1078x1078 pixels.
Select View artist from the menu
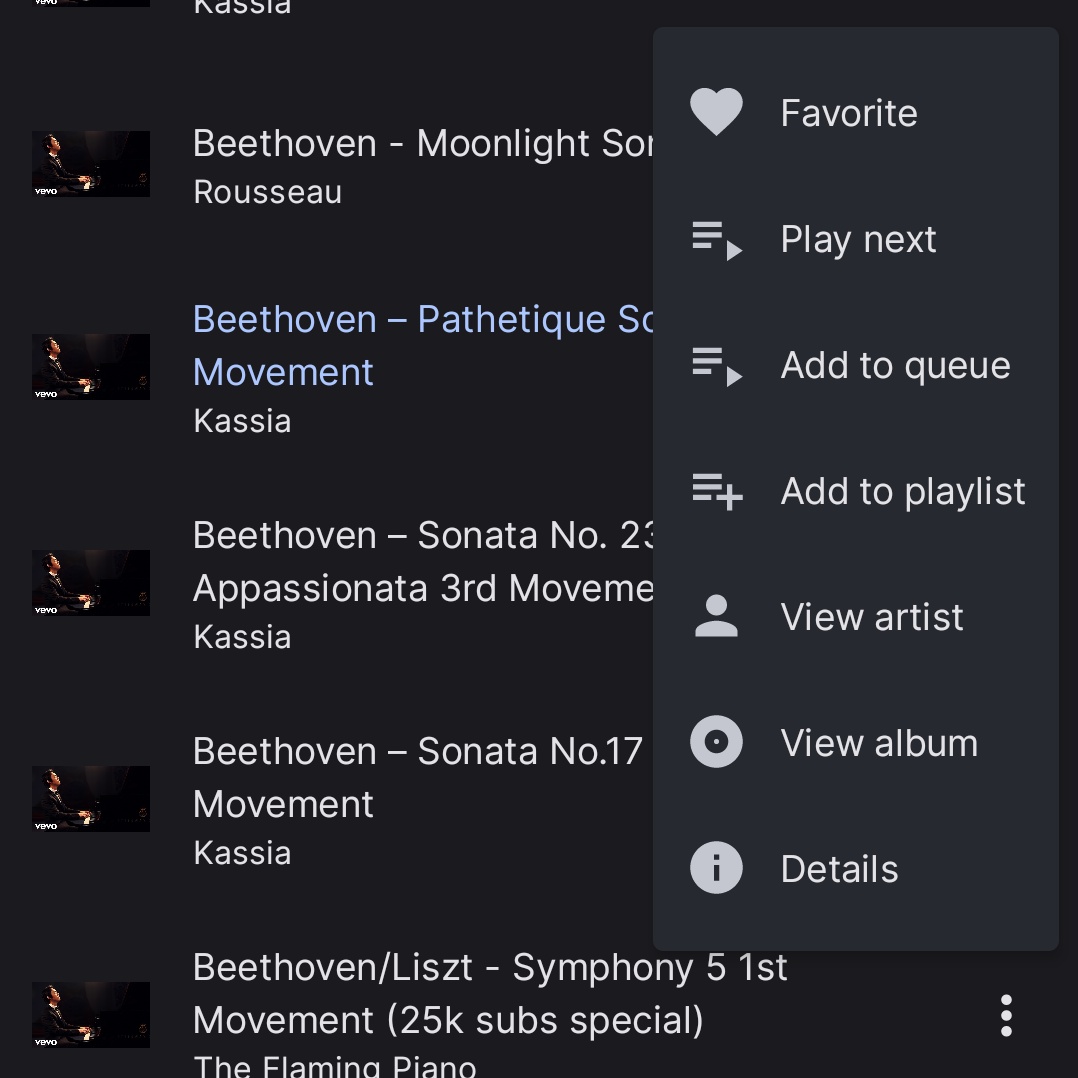(872, 617)
